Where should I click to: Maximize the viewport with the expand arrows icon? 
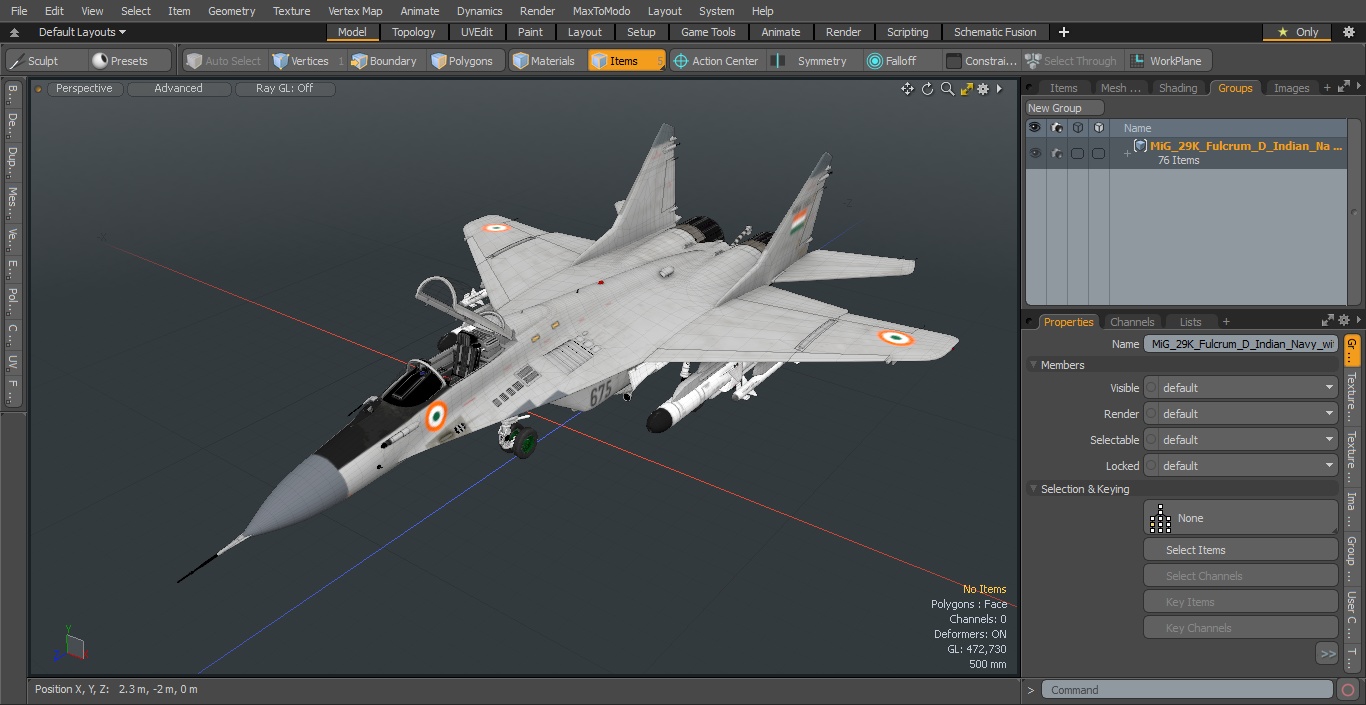click(966, 89)
